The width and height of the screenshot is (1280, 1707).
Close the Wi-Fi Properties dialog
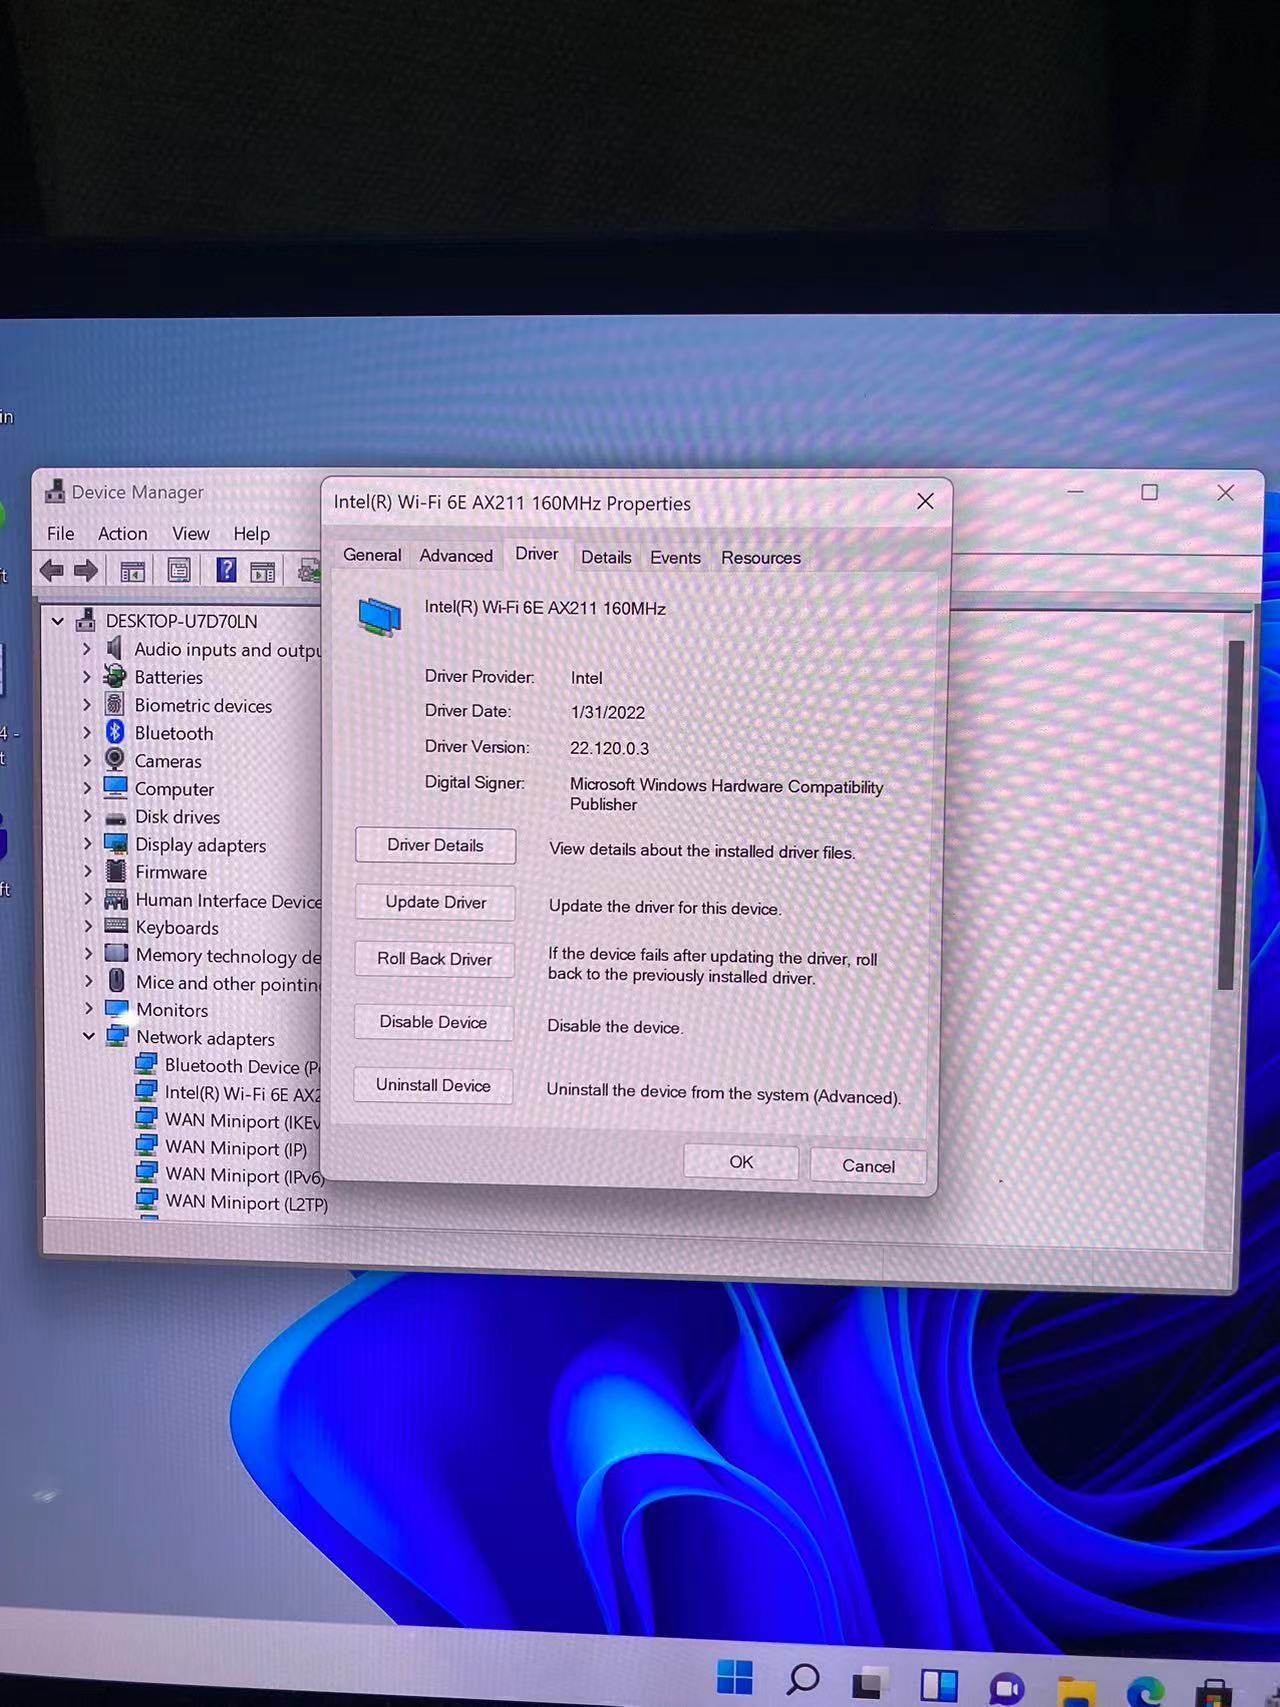click(926, 501)
